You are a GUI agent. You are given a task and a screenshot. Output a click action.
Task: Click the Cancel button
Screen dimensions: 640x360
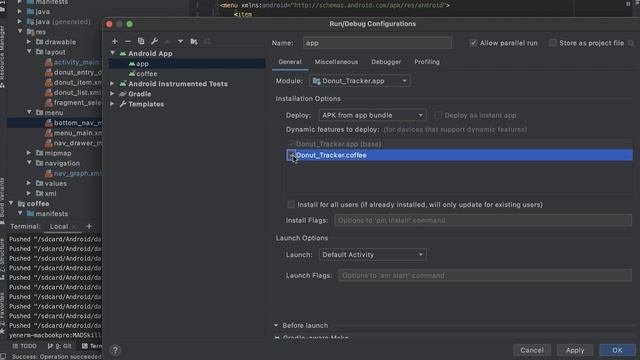pos(532,350)
